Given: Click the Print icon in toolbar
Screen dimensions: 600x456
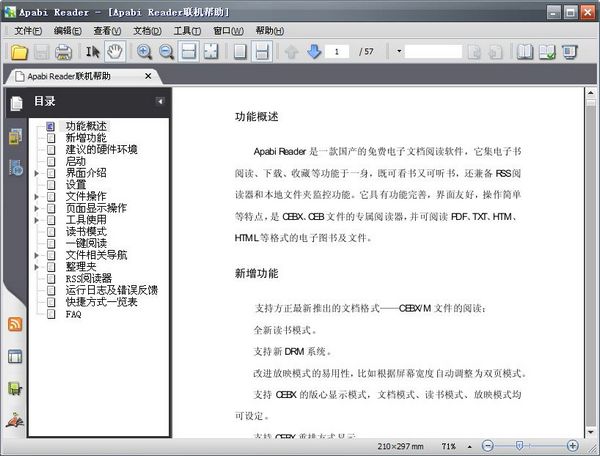Looking at the screenshot, I should [x=63, y=52].
